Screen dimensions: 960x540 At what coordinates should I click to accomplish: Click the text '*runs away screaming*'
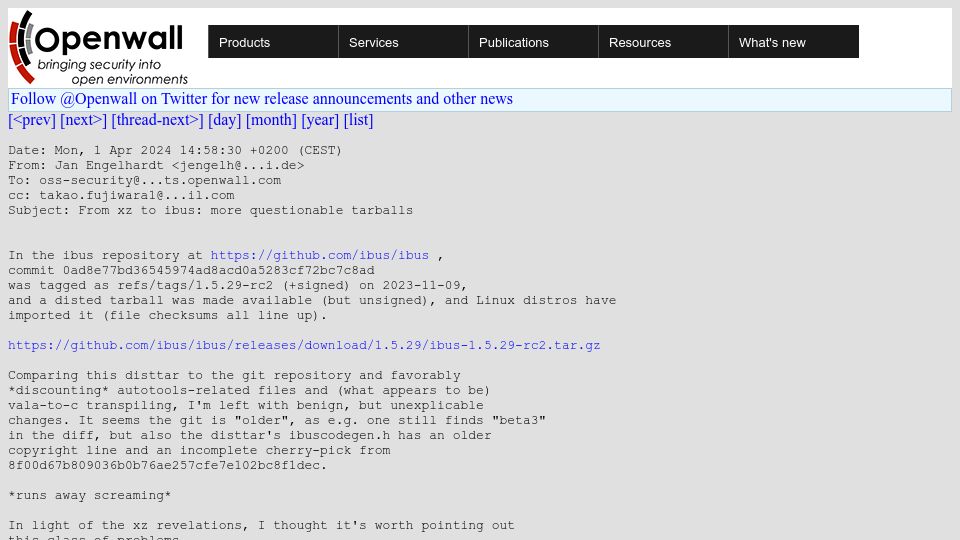click(x=89, y=495)
